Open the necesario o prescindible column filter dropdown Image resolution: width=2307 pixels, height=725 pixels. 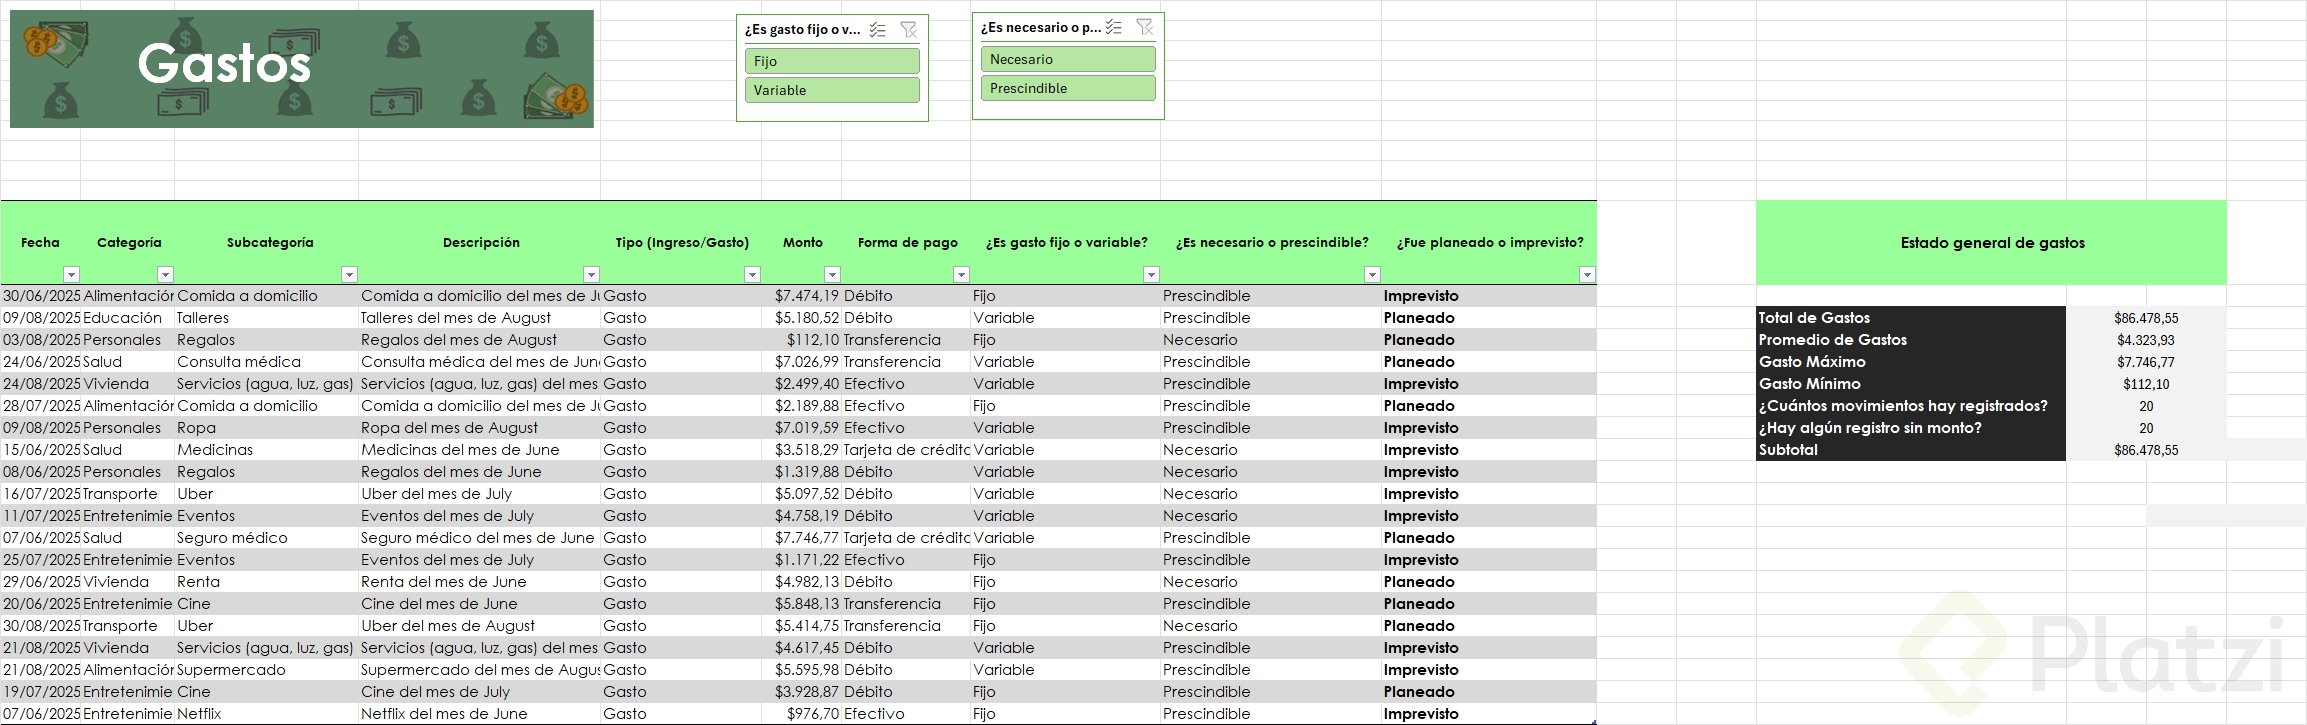pos(1372,274)
